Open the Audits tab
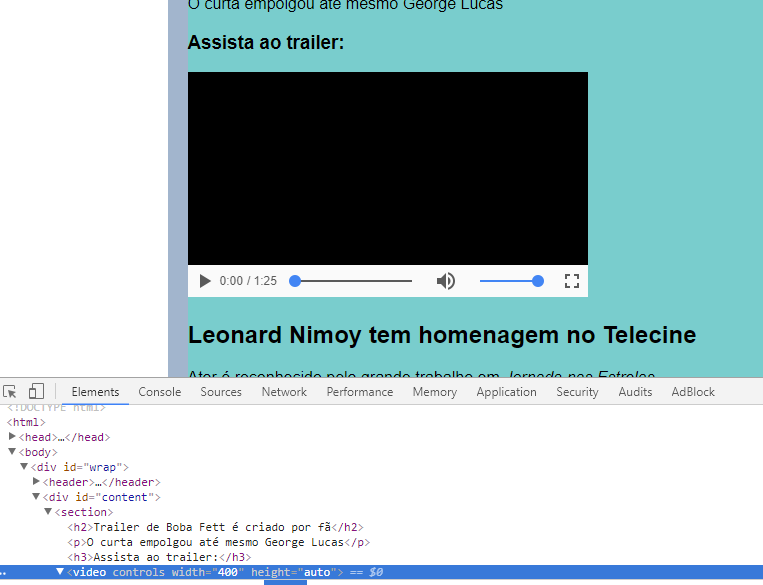763x585 pixels. point(635,392)
